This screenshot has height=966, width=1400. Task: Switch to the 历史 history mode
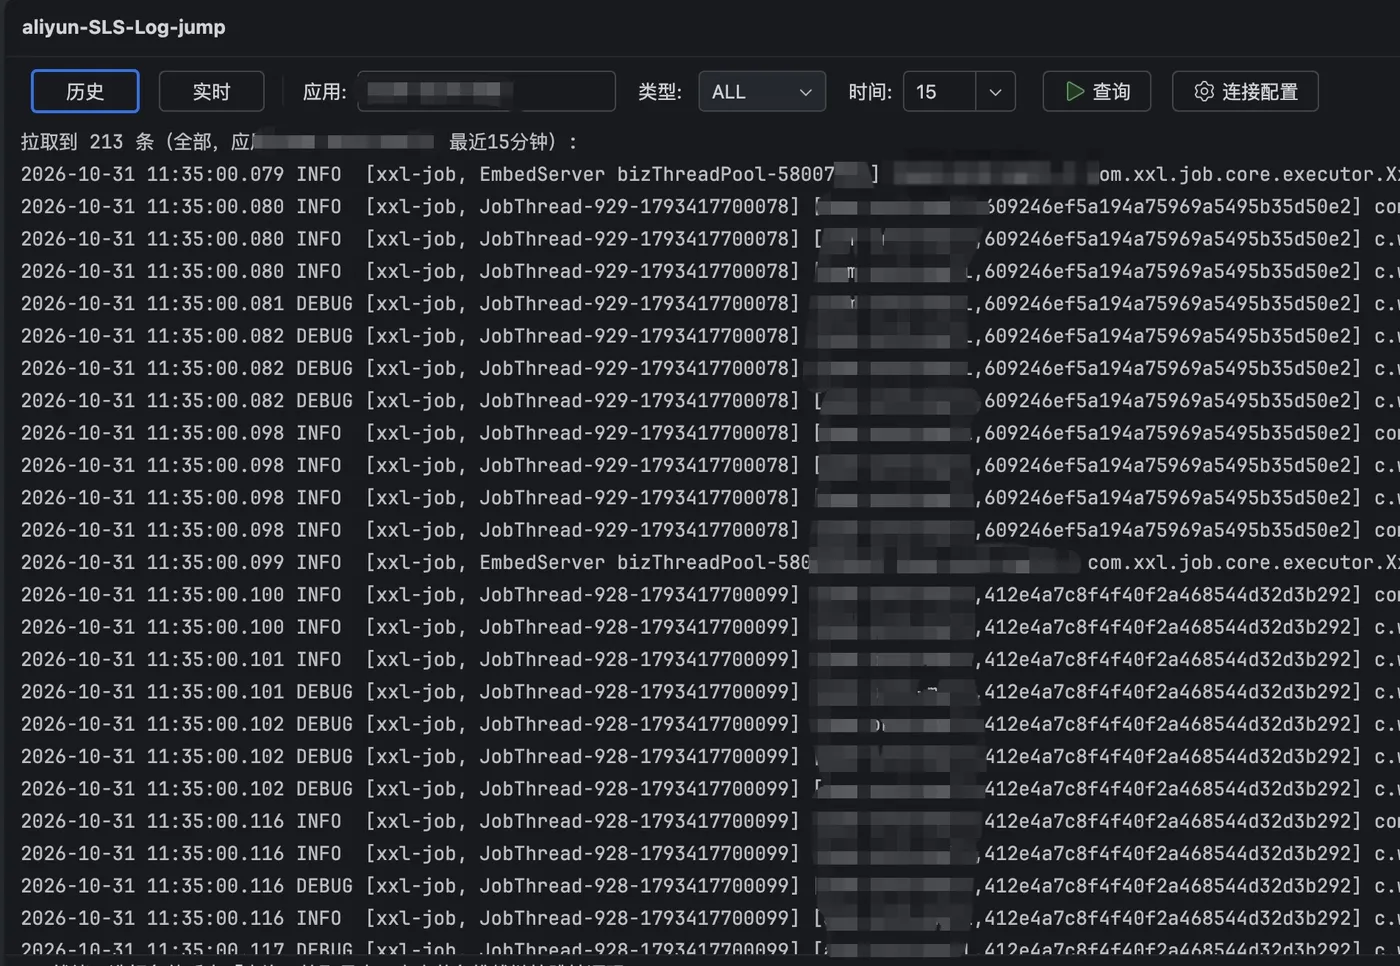point(85,92)
